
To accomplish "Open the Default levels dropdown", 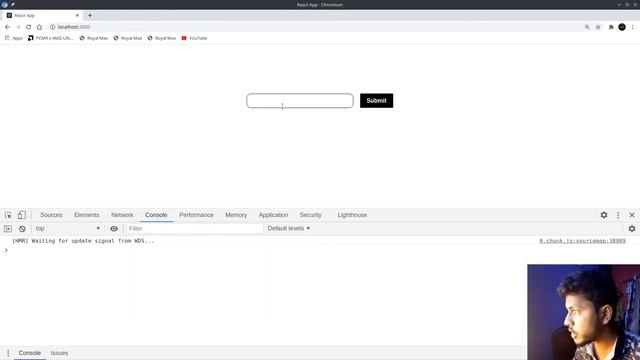I will [x=289, y=229].
